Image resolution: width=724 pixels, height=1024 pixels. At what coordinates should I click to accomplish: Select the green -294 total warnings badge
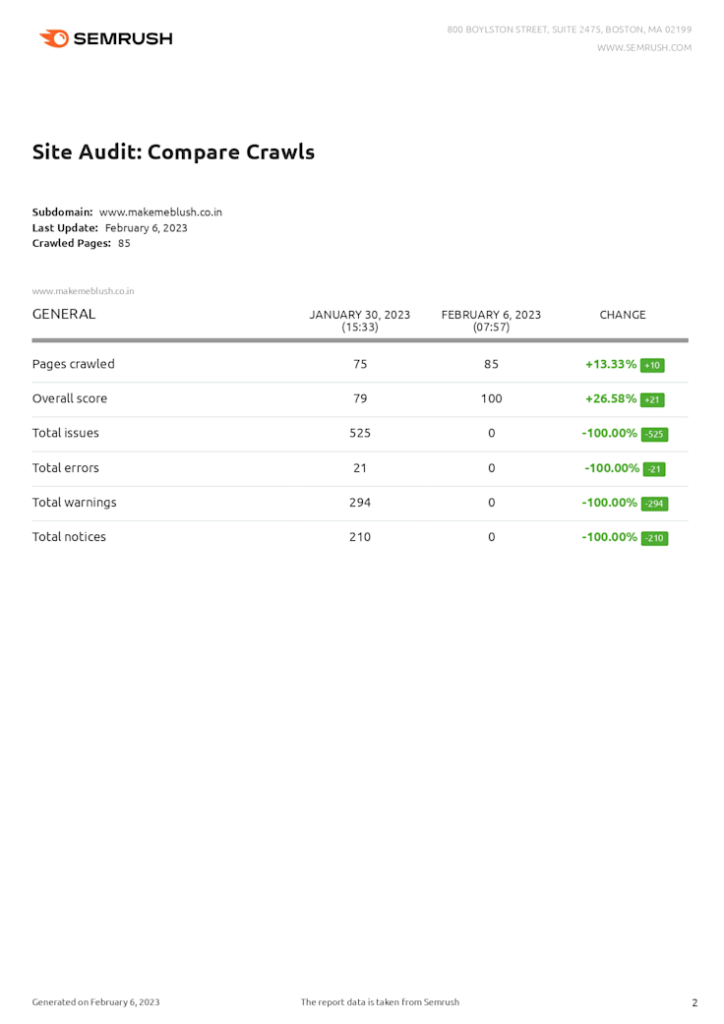click(654, 504)
